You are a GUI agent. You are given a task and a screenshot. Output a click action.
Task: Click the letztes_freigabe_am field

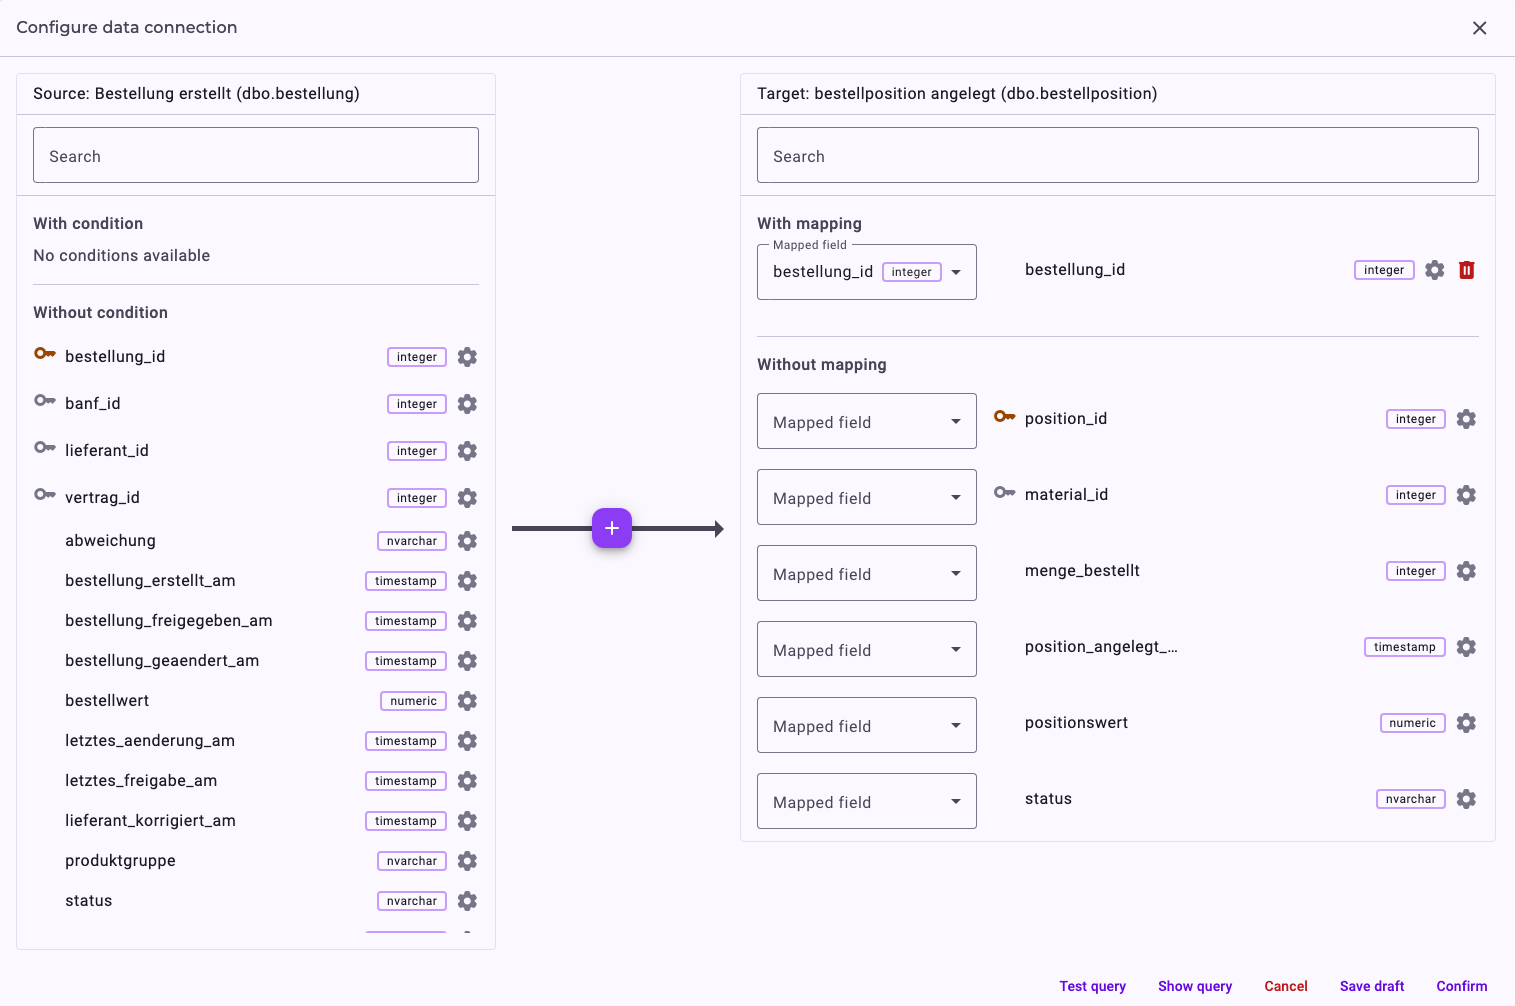[141, 781]
